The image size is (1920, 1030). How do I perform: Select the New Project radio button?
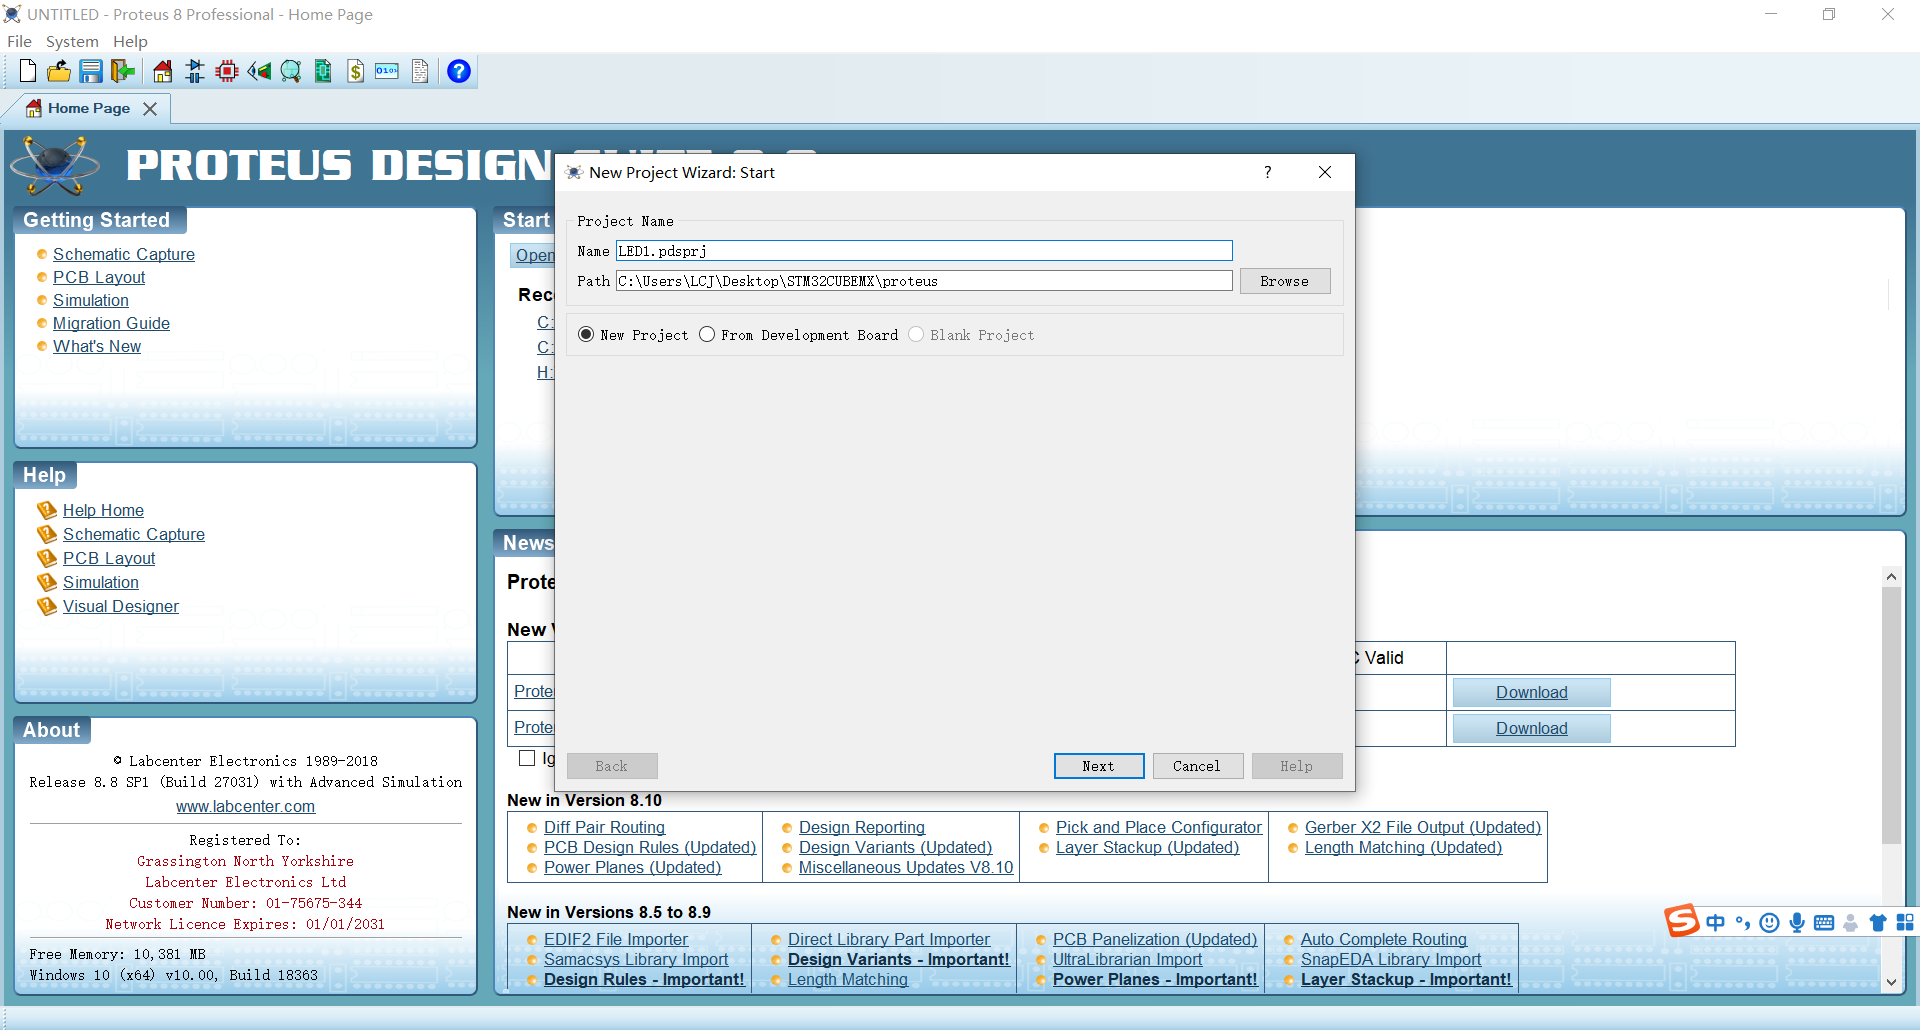(x=586, y=335)
